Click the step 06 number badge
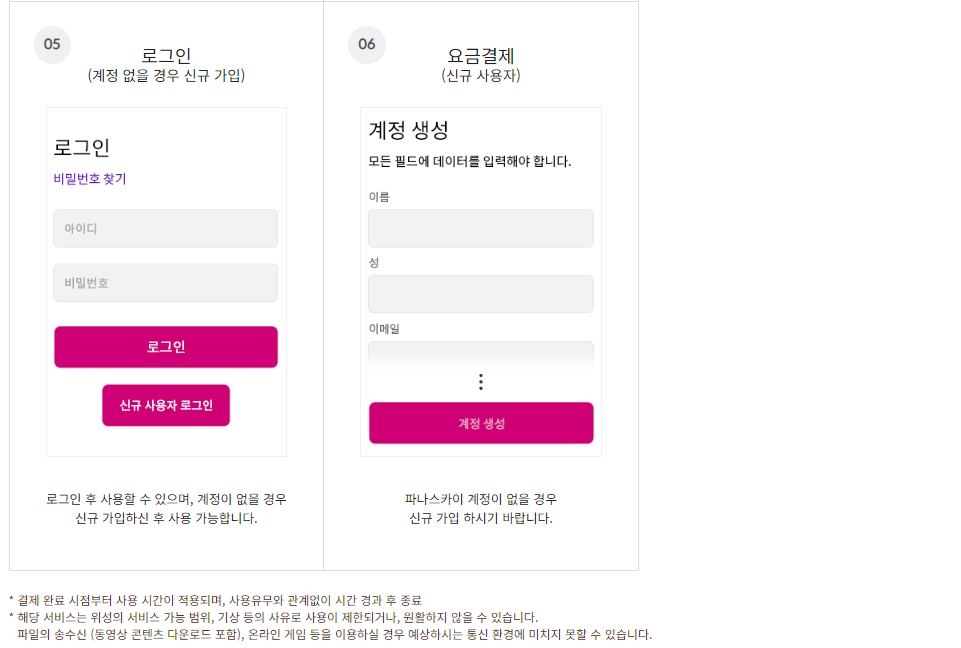The image size is (961, 648). click(366, 44)
